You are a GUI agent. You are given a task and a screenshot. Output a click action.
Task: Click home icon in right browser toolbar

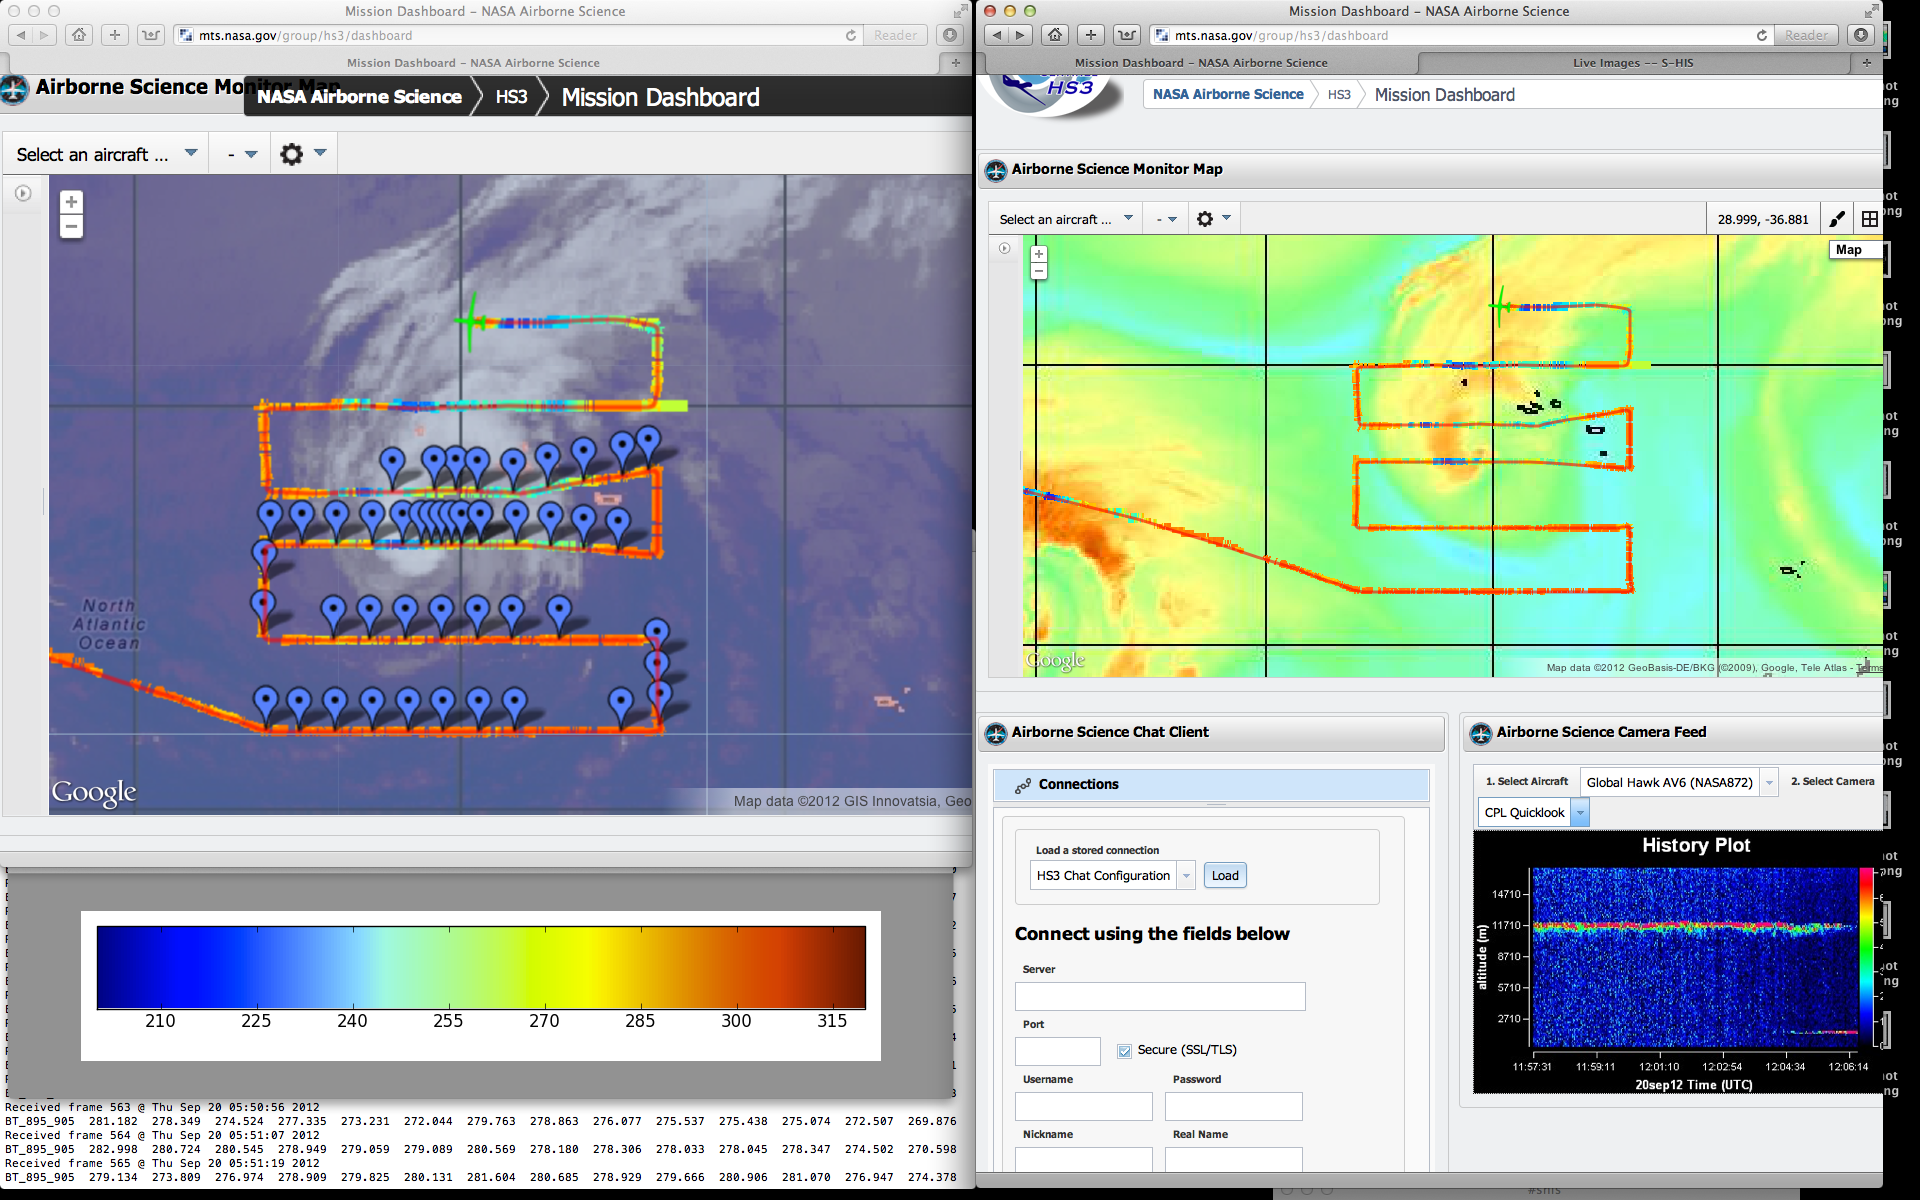[1055, 35]
